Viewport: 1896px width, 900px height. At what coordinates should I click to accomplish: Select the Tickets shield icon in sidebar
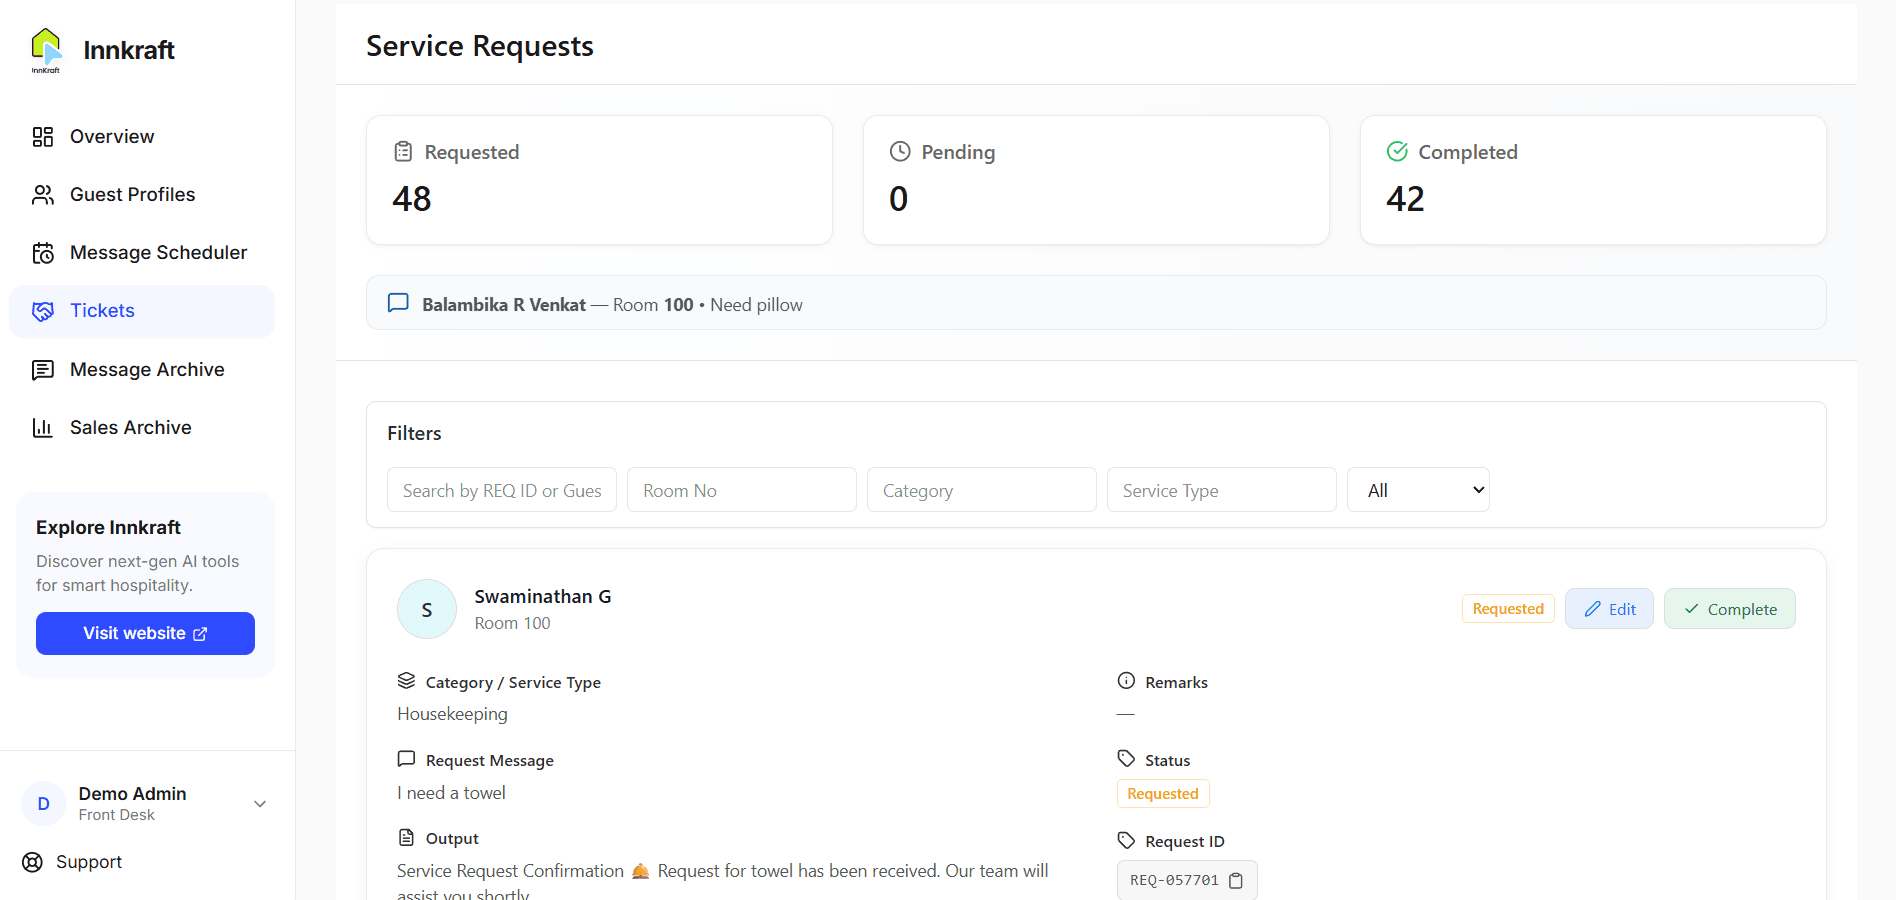pyautogui.click(x=43, y=311)
